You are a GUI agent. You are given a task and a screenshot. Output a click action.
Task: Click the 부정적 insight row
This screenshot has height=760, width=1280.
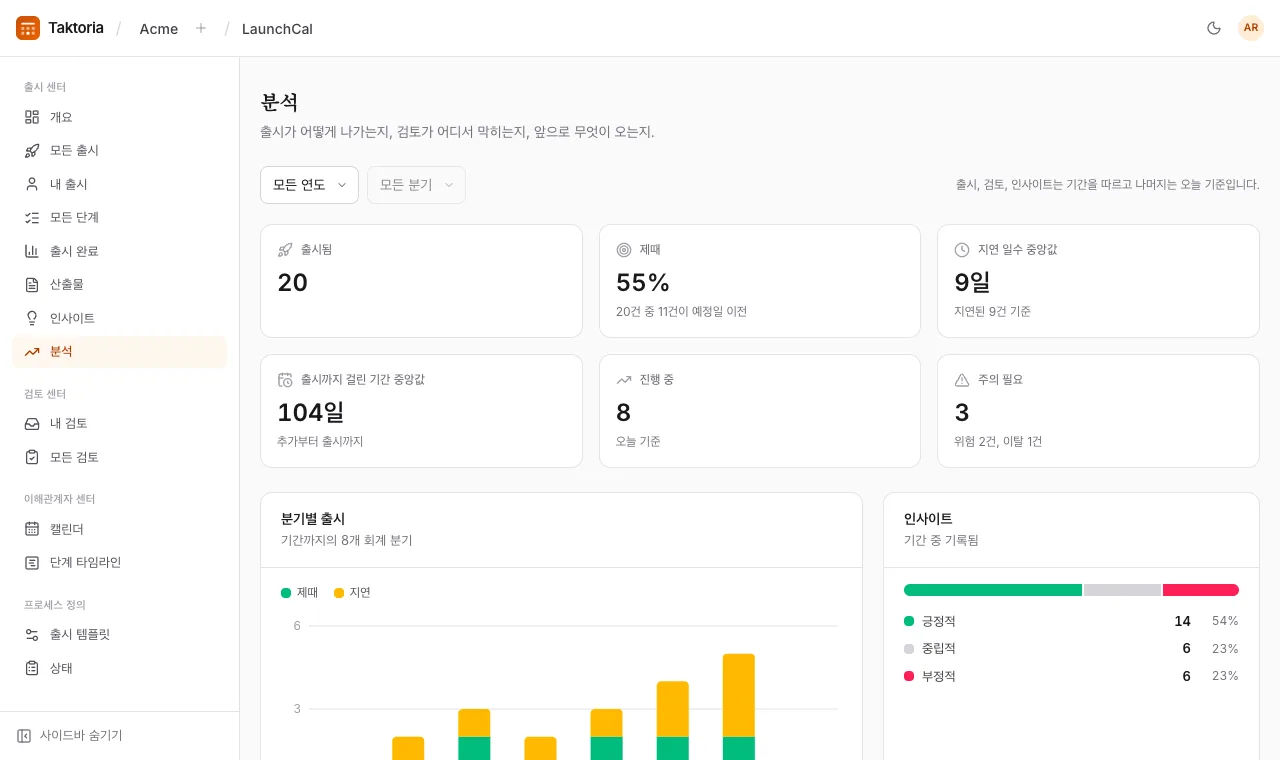[1071, 676]
